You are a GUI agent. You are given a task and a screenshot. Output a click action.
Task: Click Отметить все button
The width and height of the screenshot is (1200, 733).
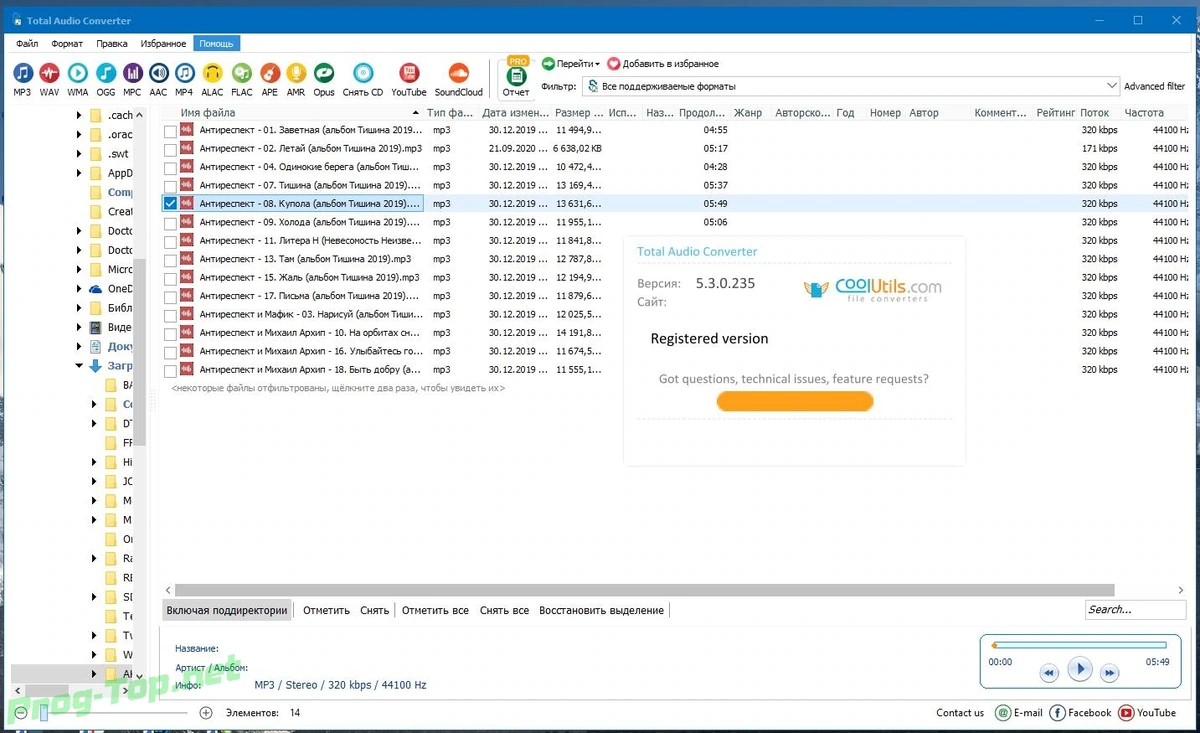pos(435,610)
